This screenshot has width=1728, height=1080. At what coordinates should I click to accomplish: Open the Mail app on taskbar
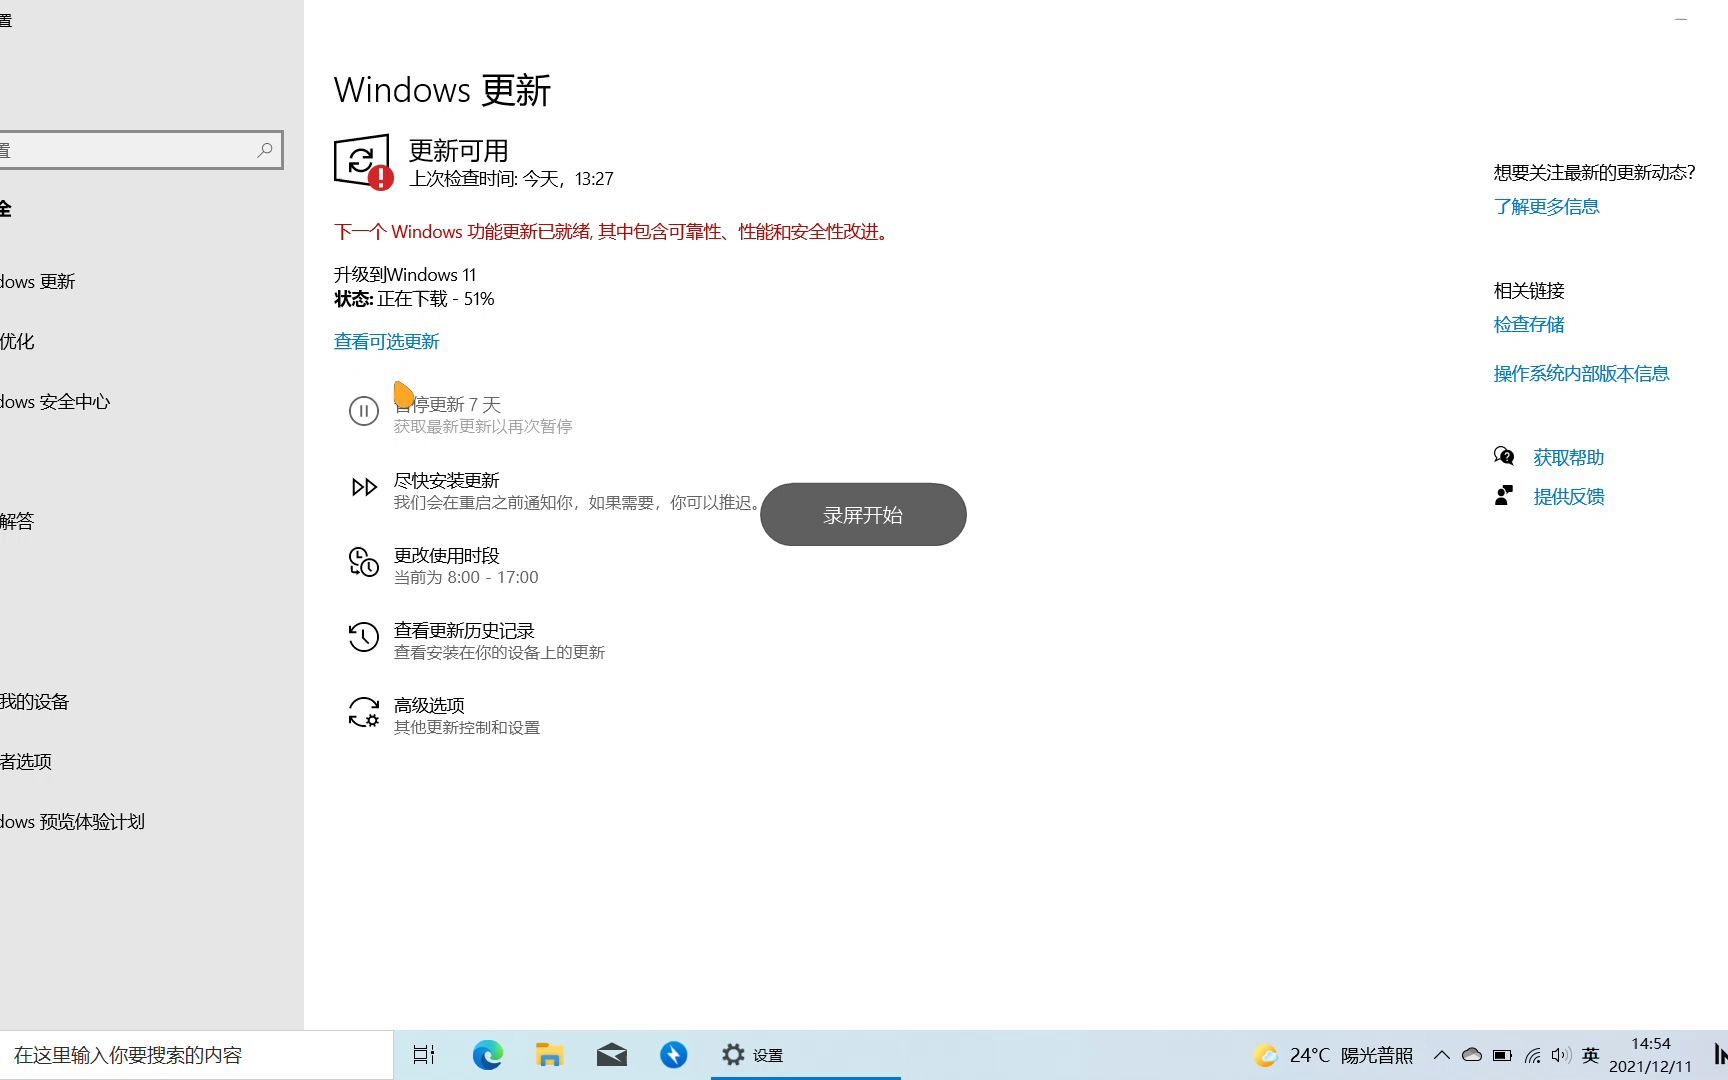click(611, 1055)
